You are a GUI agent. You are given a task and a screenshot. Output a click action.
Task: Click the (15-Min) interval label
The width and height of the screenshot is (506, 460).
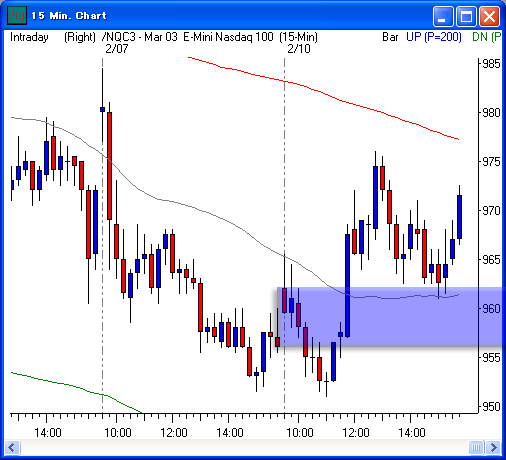pyautogui.click(x=298, y=37)
